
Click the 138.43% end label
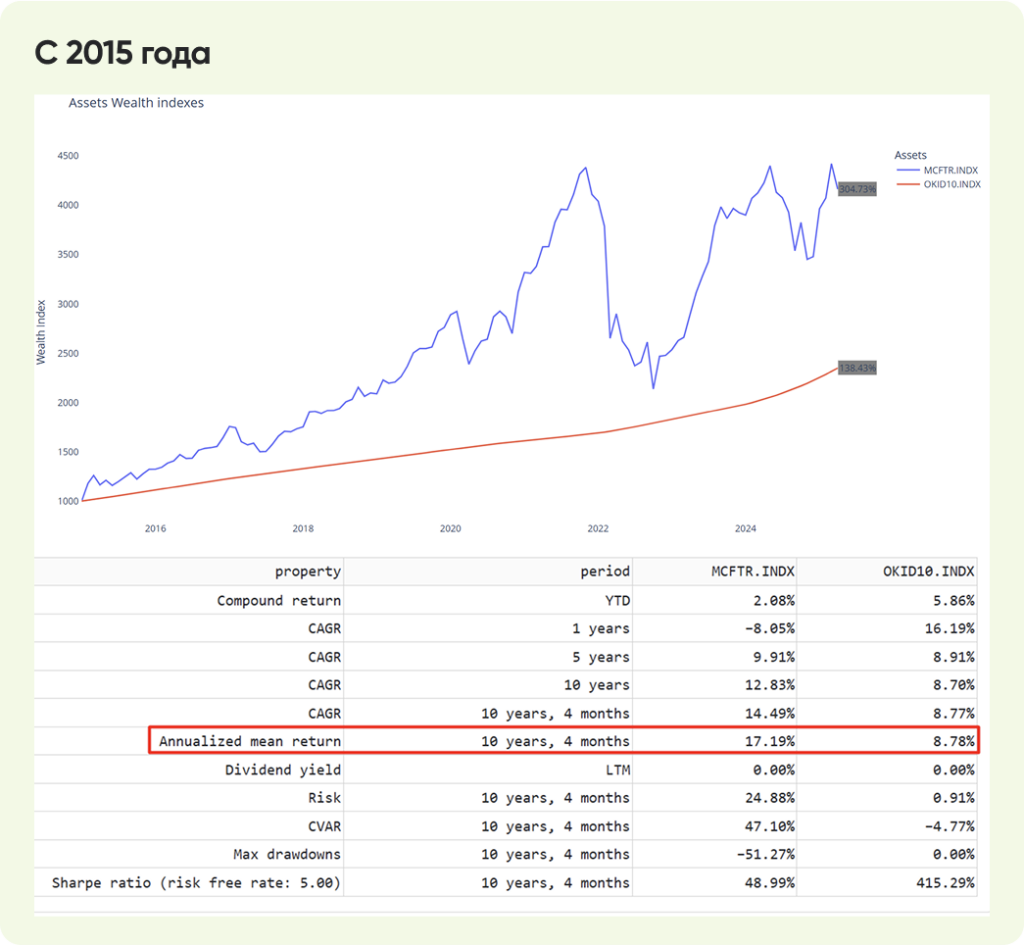click(857, 368)
